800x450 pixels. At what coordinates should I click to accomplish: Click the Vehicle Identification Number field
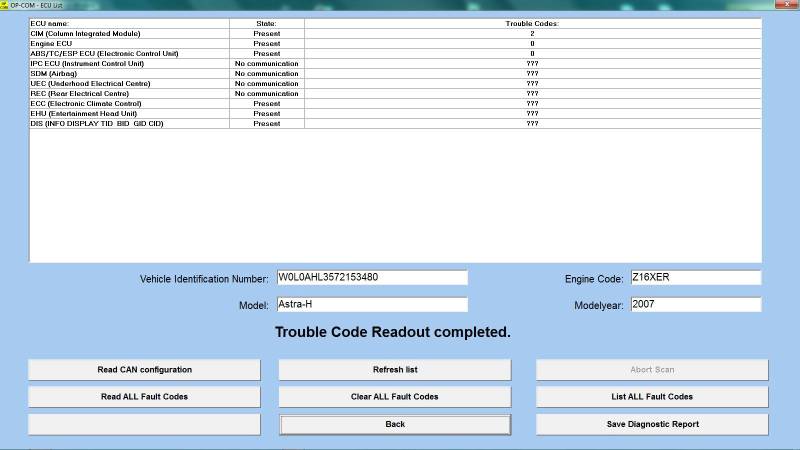(371, 278)
